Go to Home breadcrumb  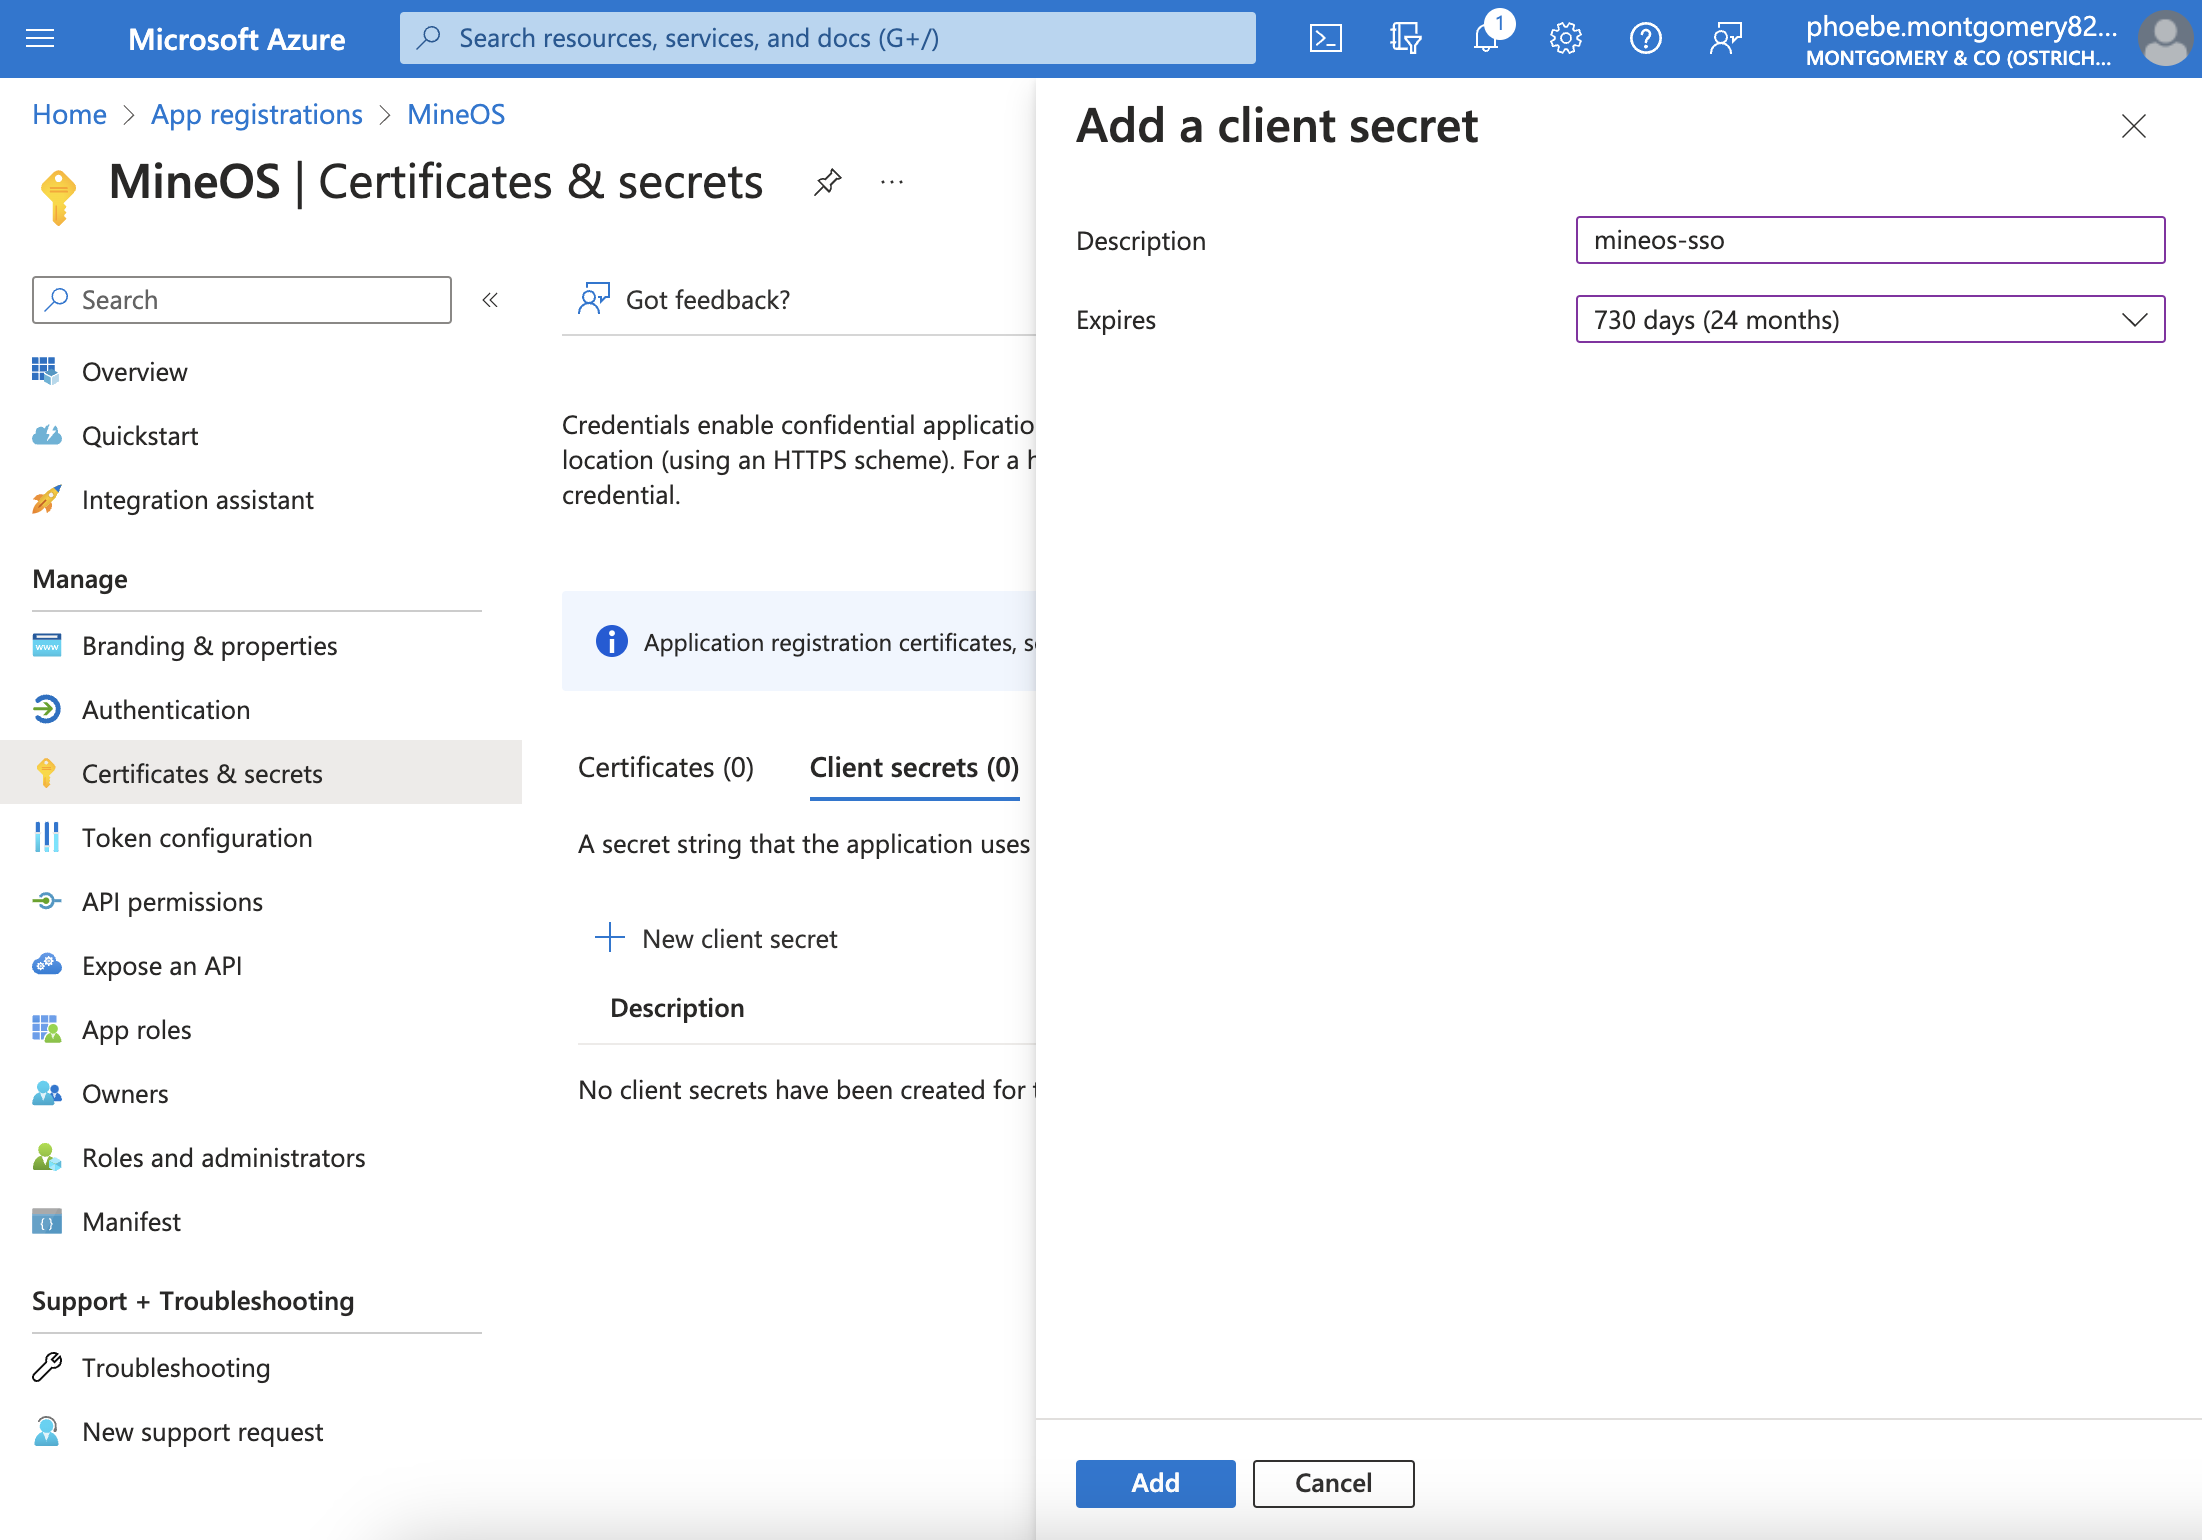69,114
